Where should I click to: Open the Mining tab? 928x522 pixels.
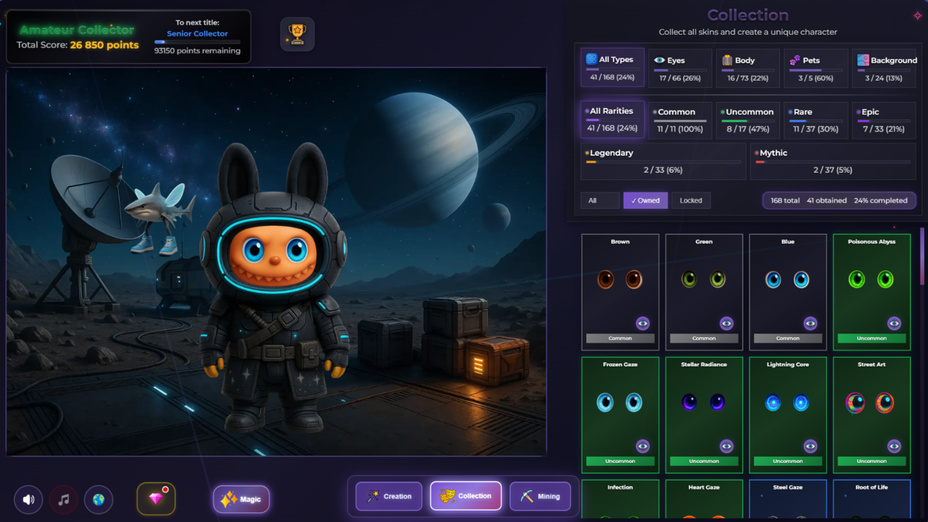pyautogui.click(x=540, y=496)
